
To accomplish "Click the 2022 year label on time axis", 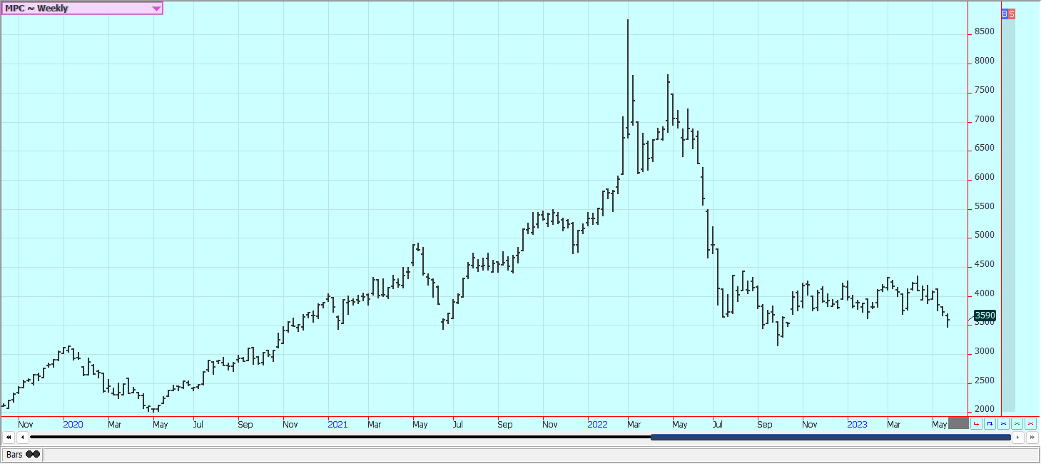I will click(597, 423).
